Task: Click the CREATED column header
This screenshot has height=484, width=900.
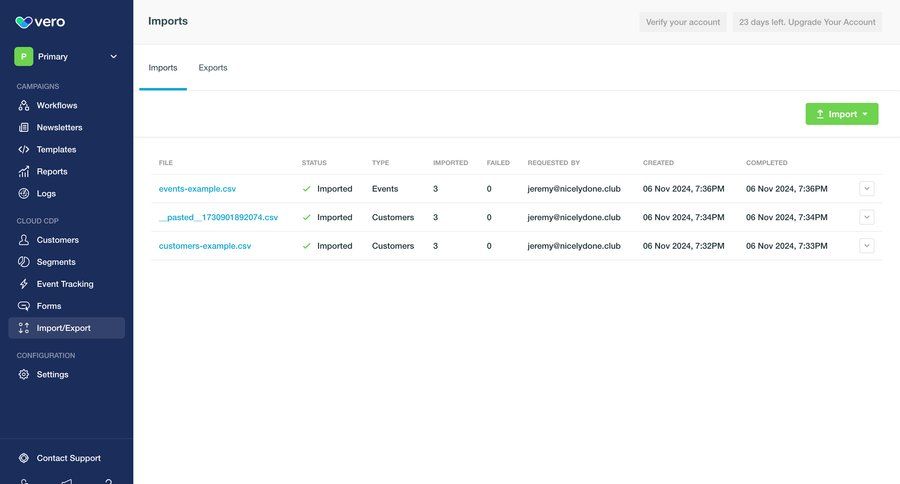Action: pos(658,163)
